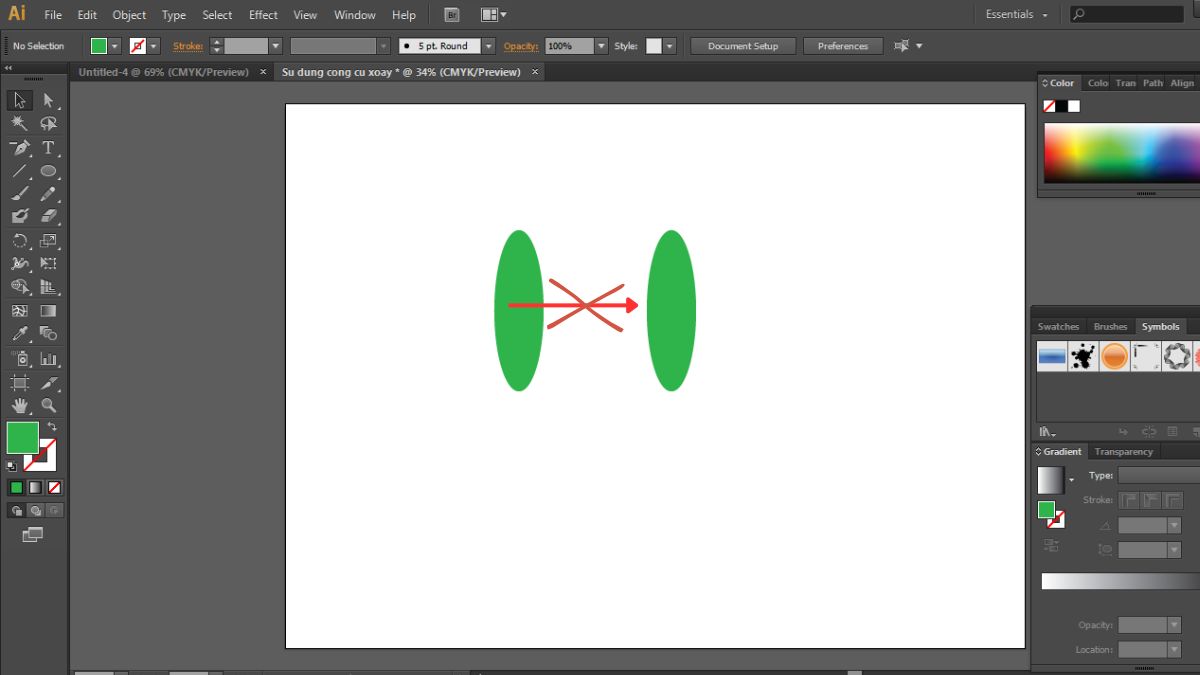
Task: Select the Magic Wand tool
Action: click(19, 123)
